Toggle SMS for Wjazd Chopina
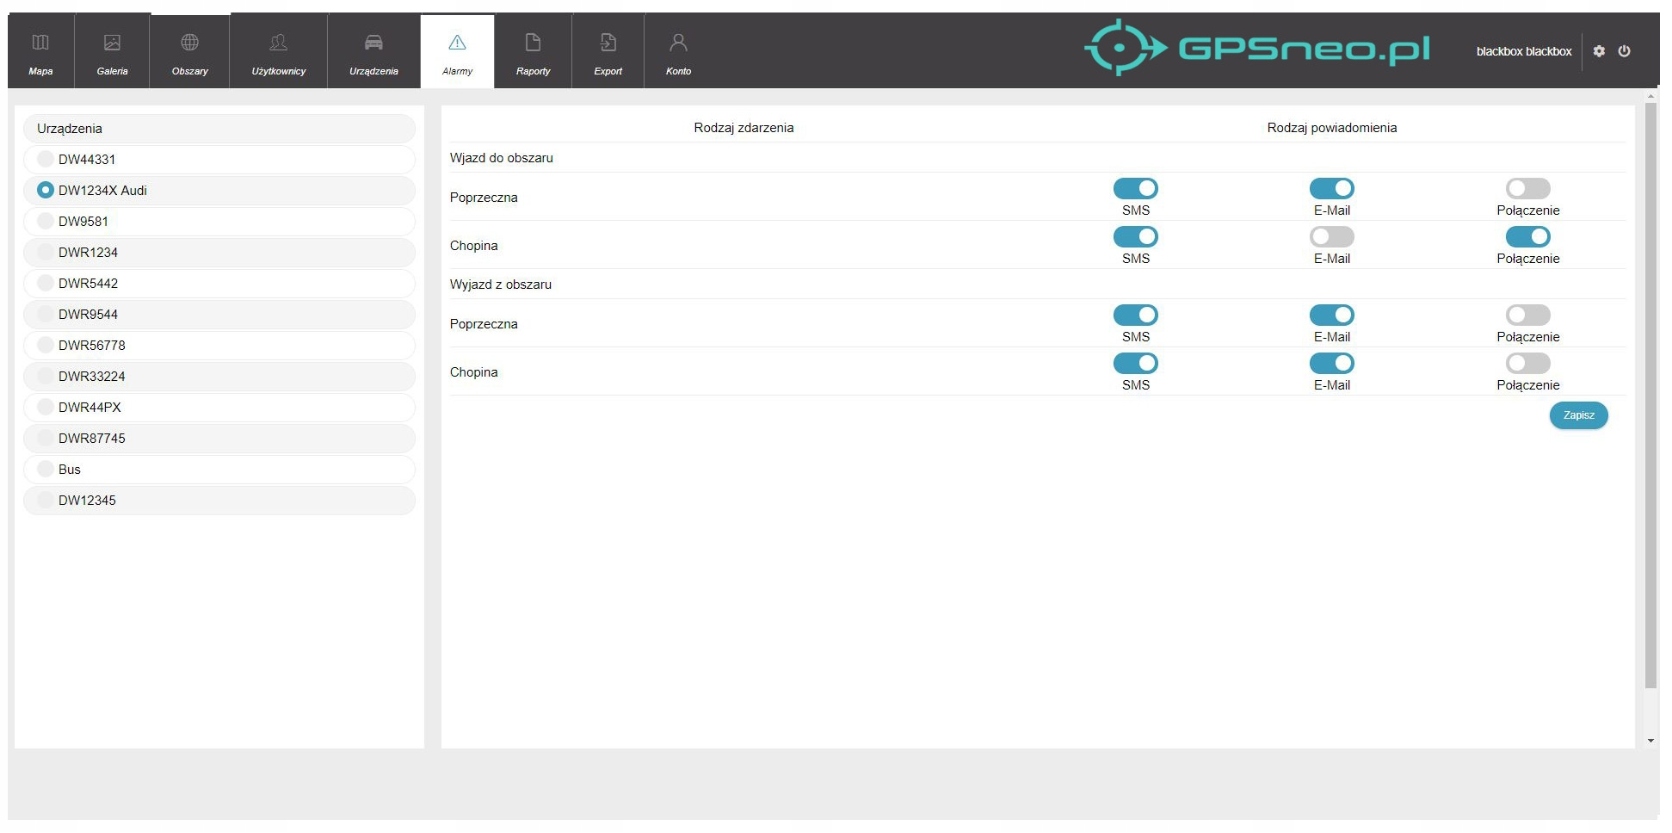This screenshot has width=1672, height=833. (x=1136, y=236)
